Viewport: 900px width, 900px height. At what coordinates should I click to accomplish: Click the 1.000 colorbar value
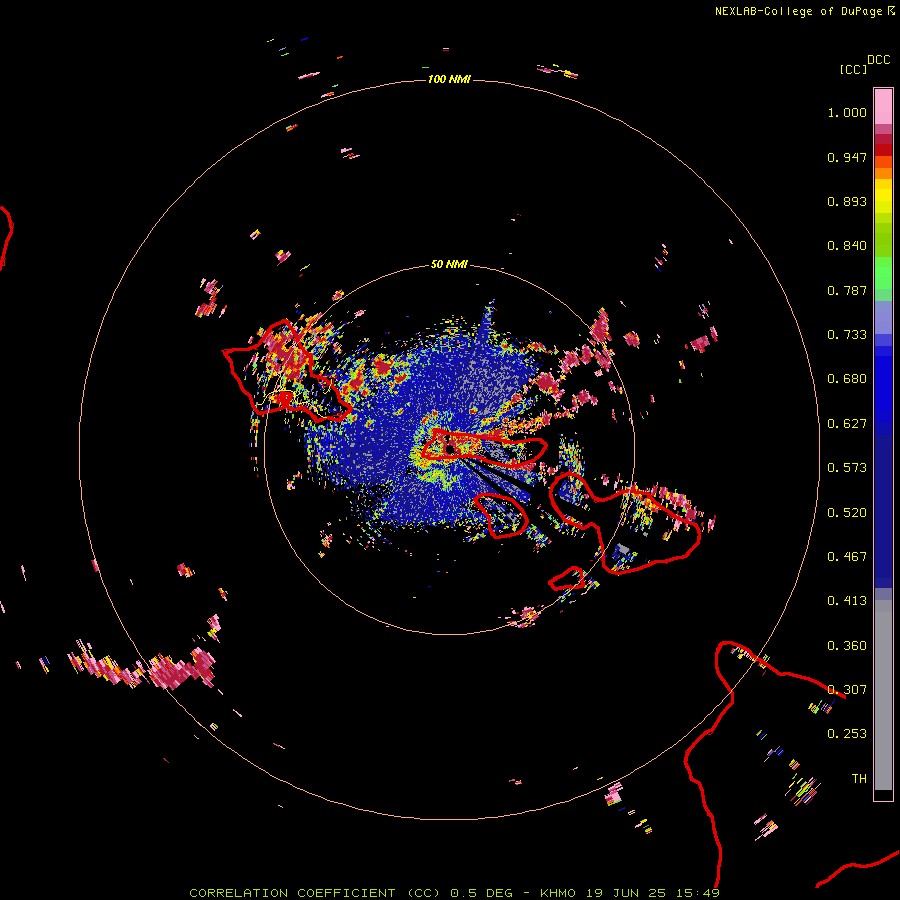click(x=847, y=112)
